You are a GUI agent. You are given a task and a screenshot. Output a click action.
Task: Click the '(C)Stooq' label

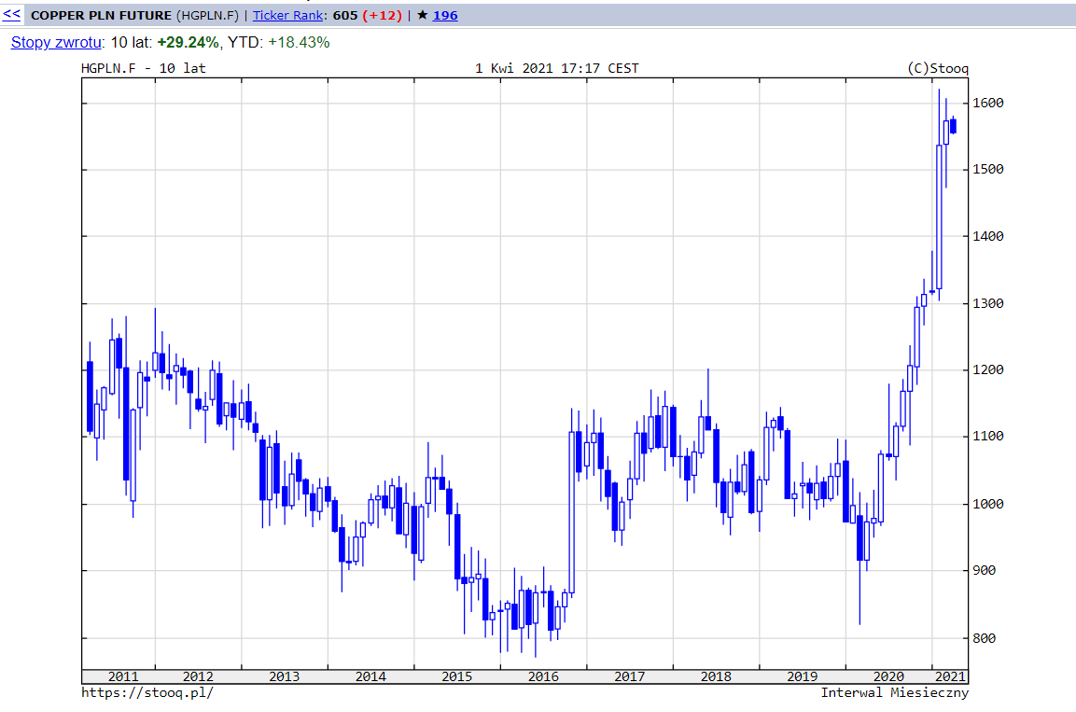[937, 68]
